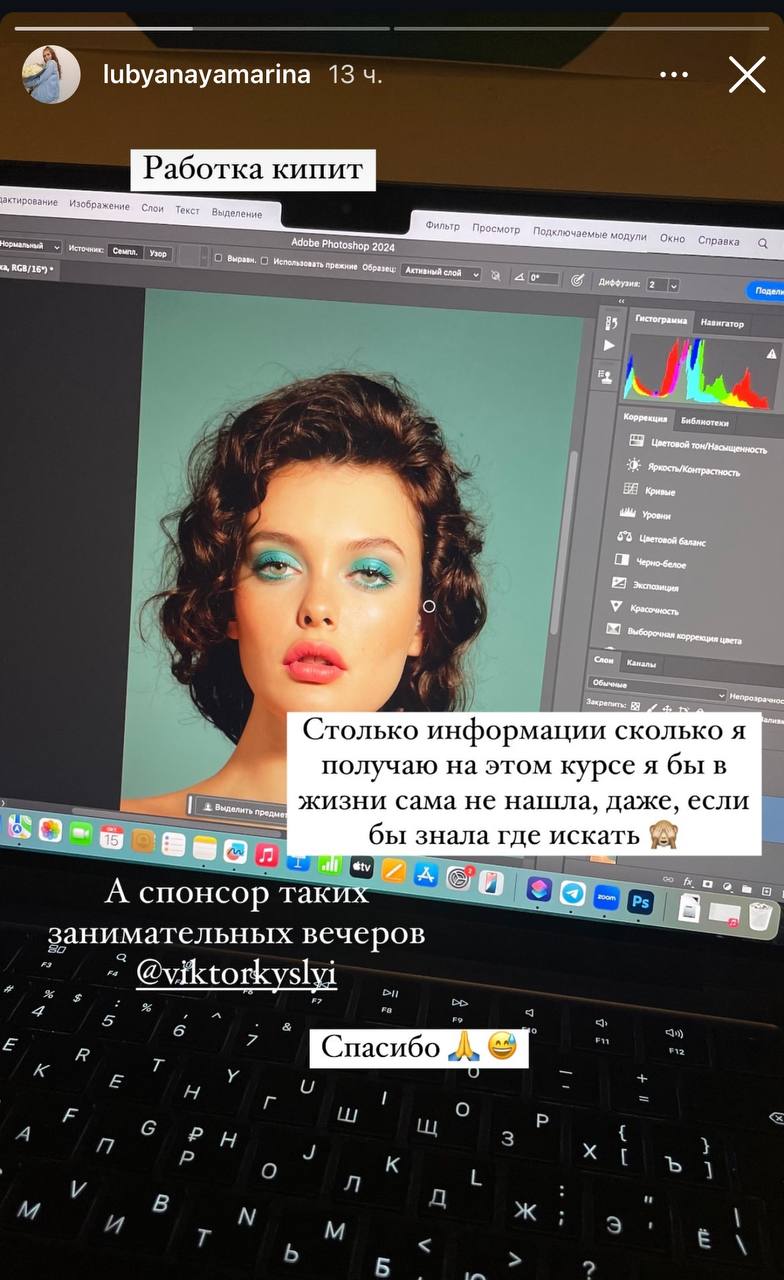Open Apple TV in the Dock

[x=362, y=866]
